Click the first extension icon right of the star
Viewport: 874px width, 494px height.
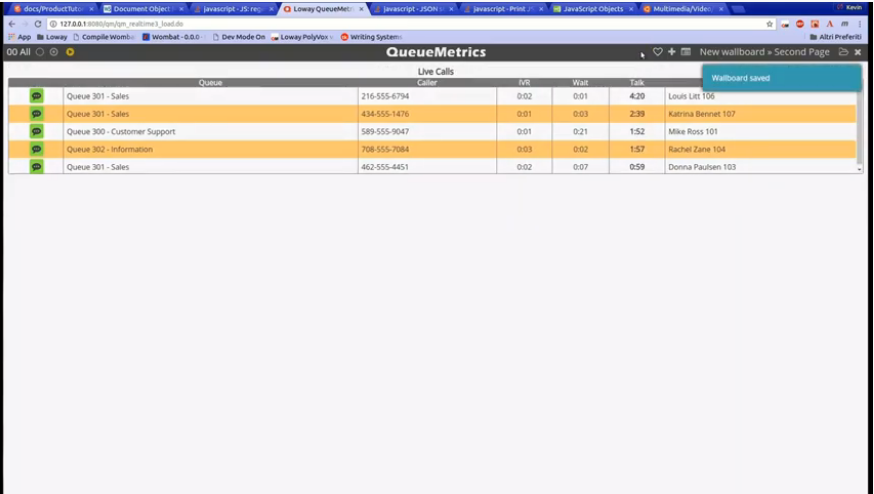point(785,24)
